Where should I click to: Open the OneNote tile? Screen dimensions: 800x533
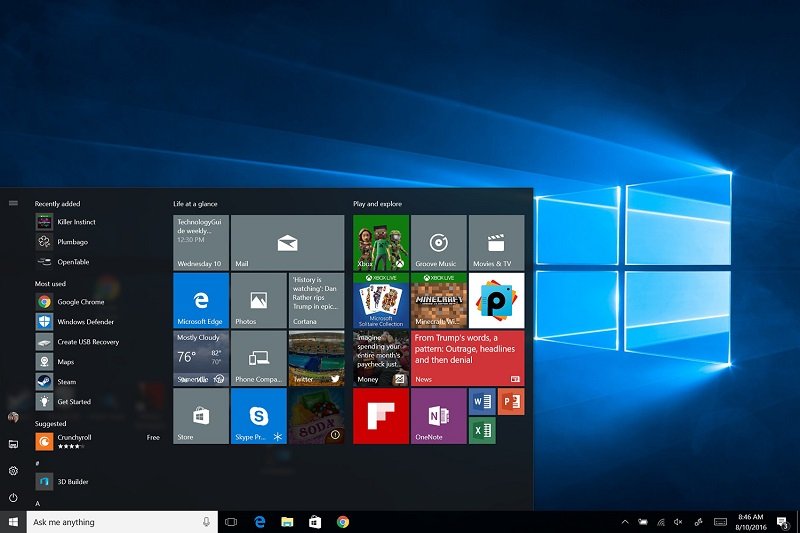coord(439,416)
